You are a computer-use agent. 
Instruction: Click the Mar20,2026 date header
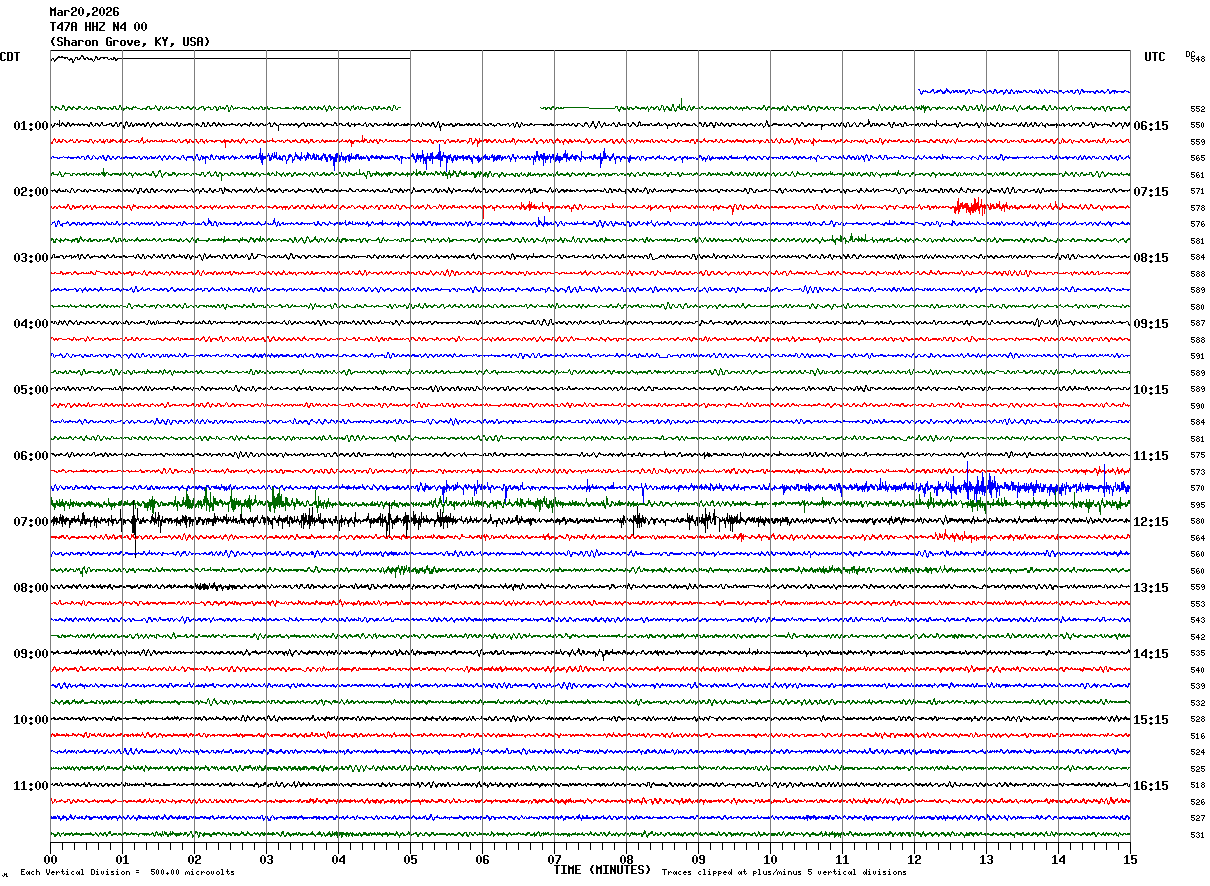tap(84, 12)
